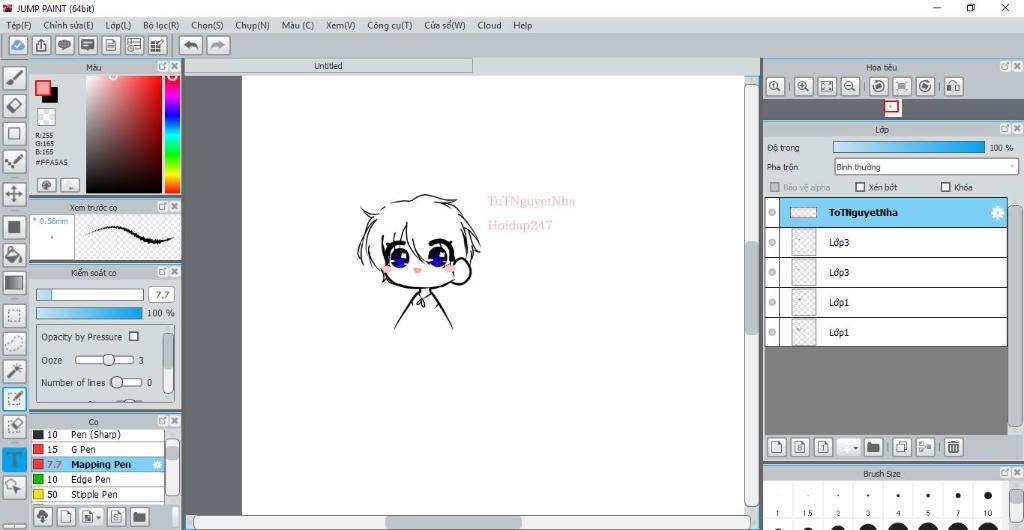Zoom out on the navigator panel

click(850, 86)
